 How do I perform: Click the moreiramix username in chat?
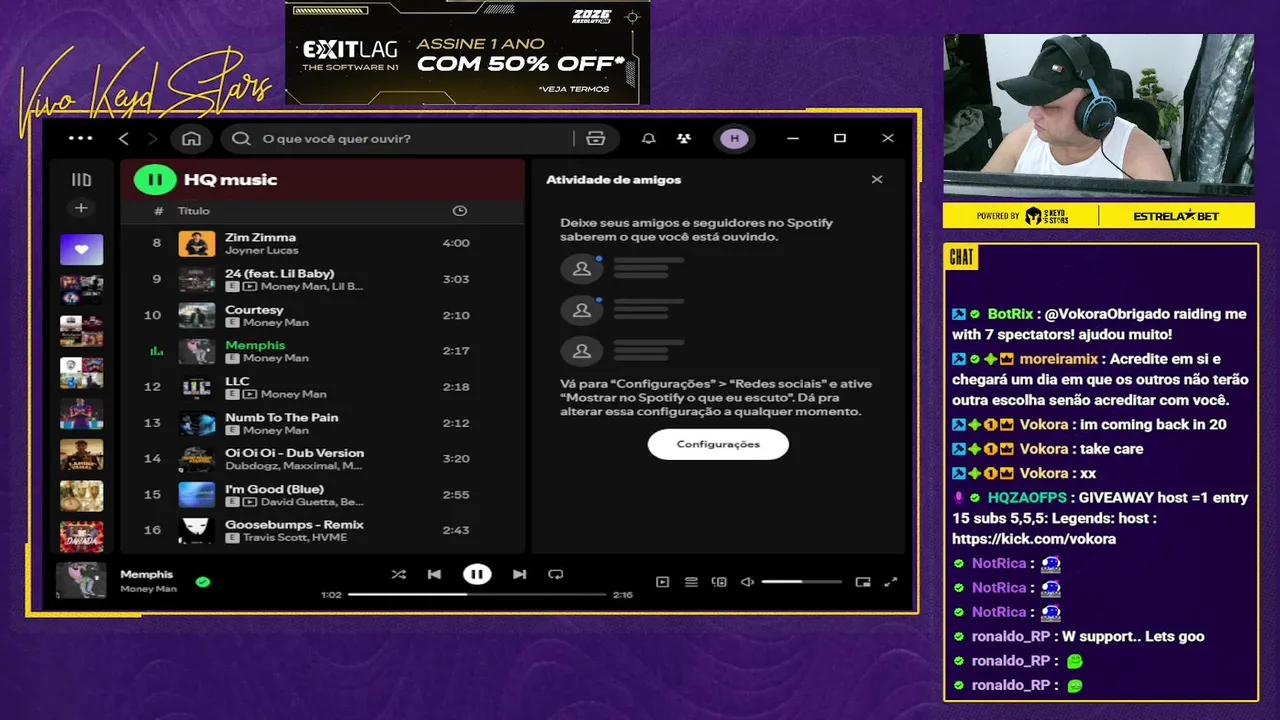[x=1060, y=358]
